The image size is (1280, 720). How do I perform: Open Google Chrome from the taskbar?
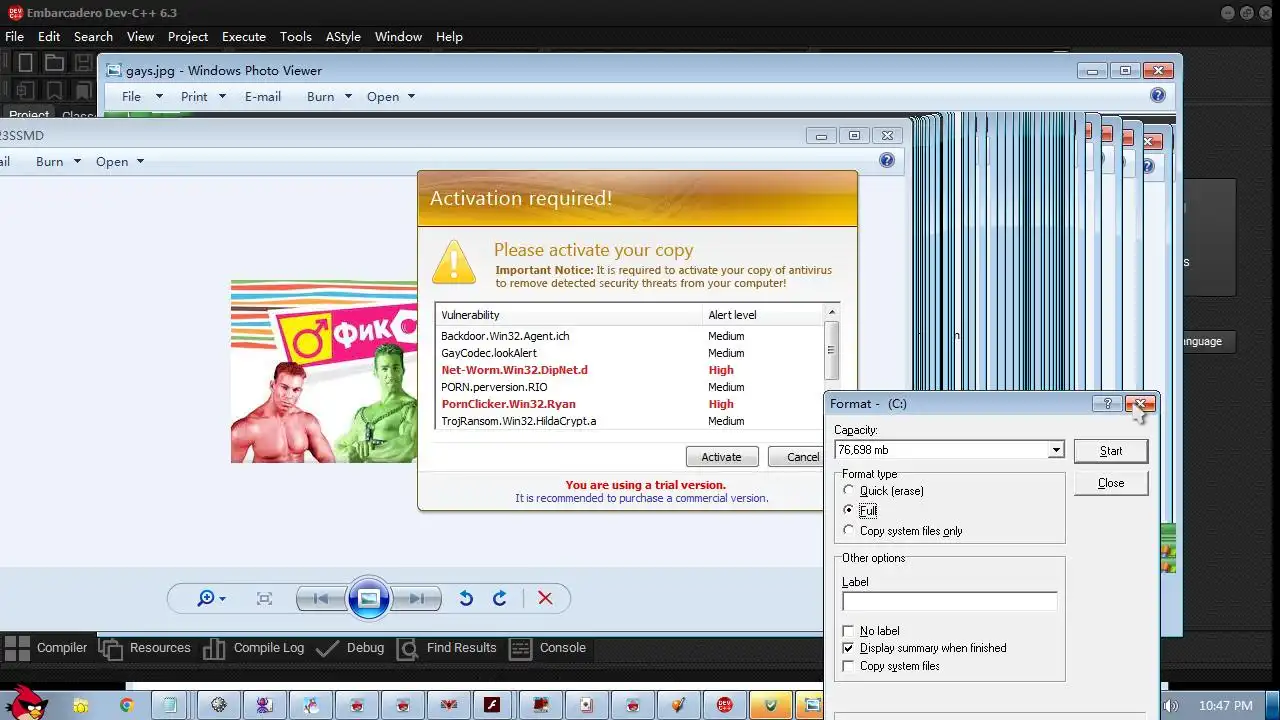(127, 705)
